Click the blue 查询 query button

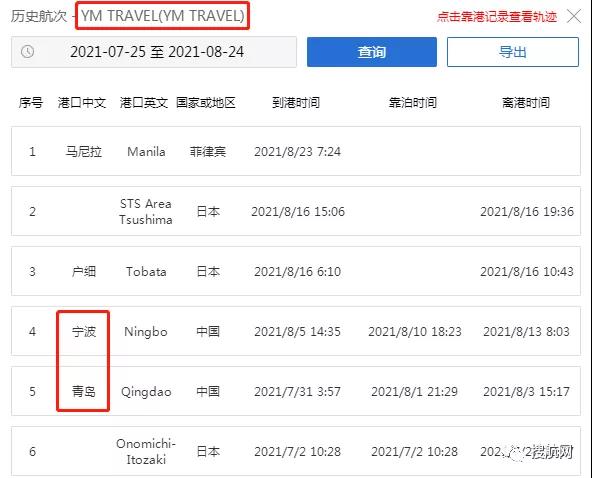pos(372,52)
